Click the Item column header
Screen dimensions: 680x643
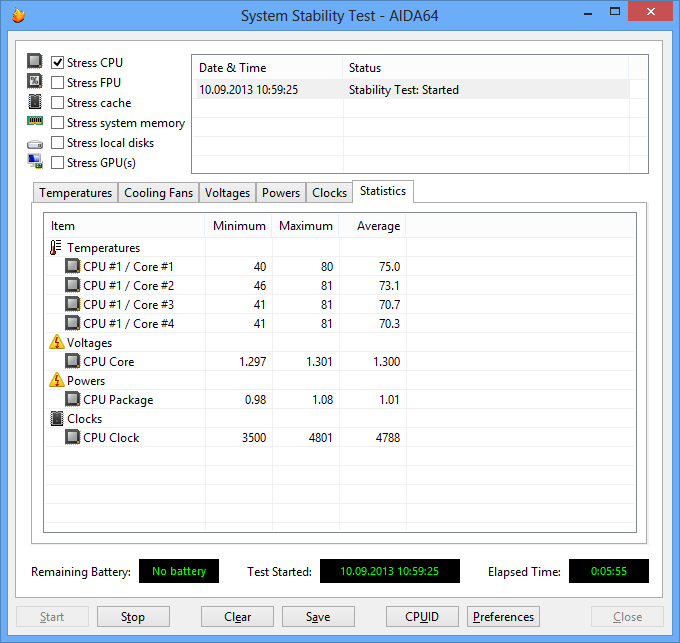(x=124, y=226)
